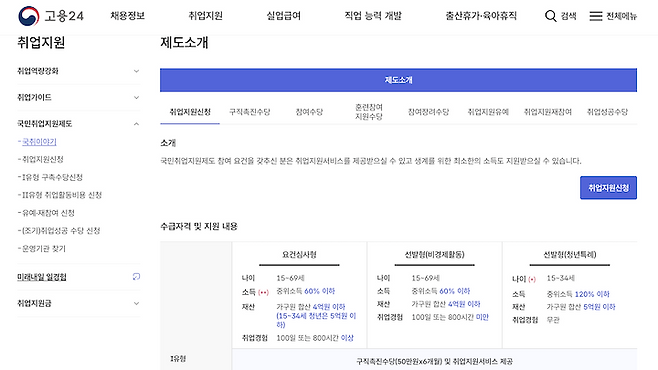
Task: Click the blue 제도소개 banner
Action: (x=398, y=80)
